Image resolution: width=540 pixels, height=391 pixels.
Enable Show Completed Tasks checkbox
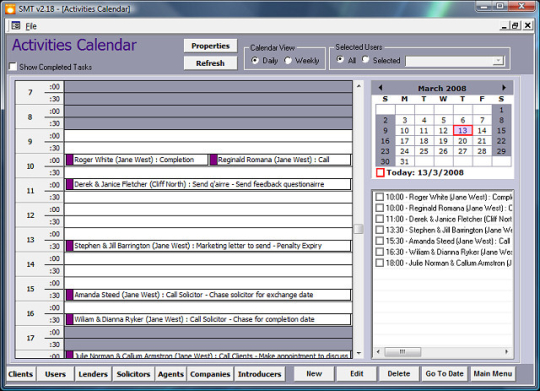pos(13,66)
